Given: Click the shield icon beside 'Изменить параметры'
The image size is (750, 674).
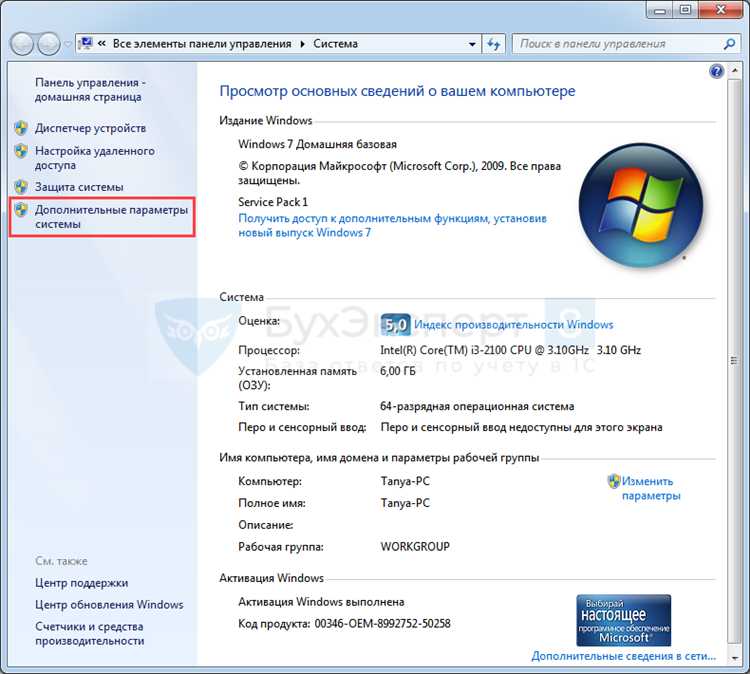Looking at the screenshot, I should (614, 481).
